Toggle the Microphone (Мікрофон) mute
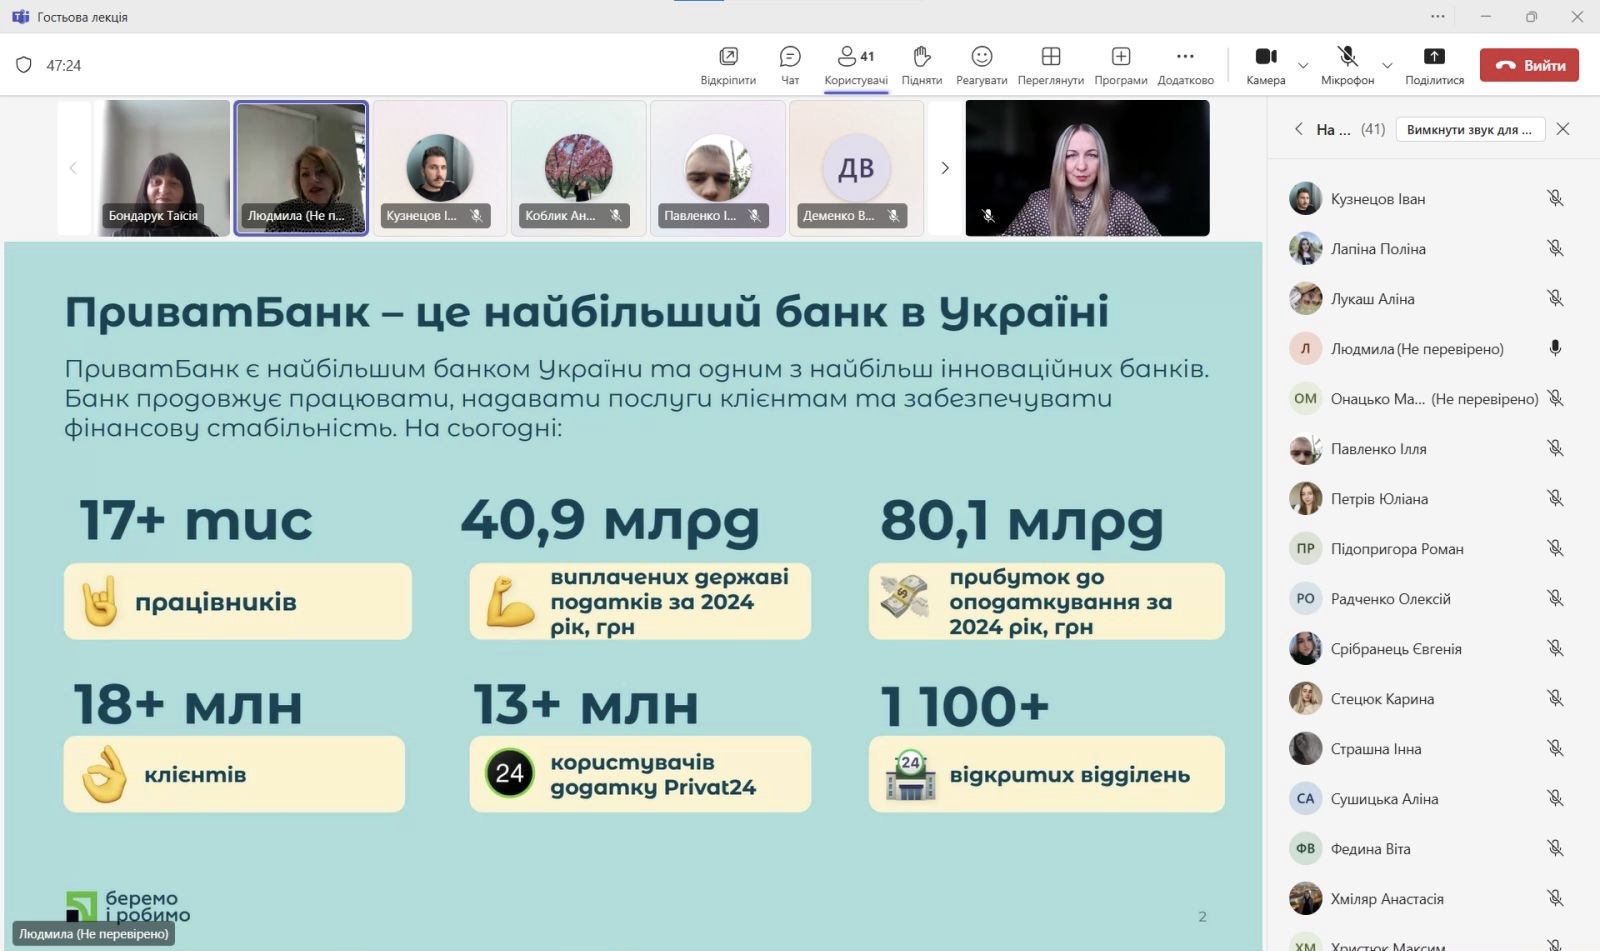This screenshot has height=951, width=1600. 1347,64
